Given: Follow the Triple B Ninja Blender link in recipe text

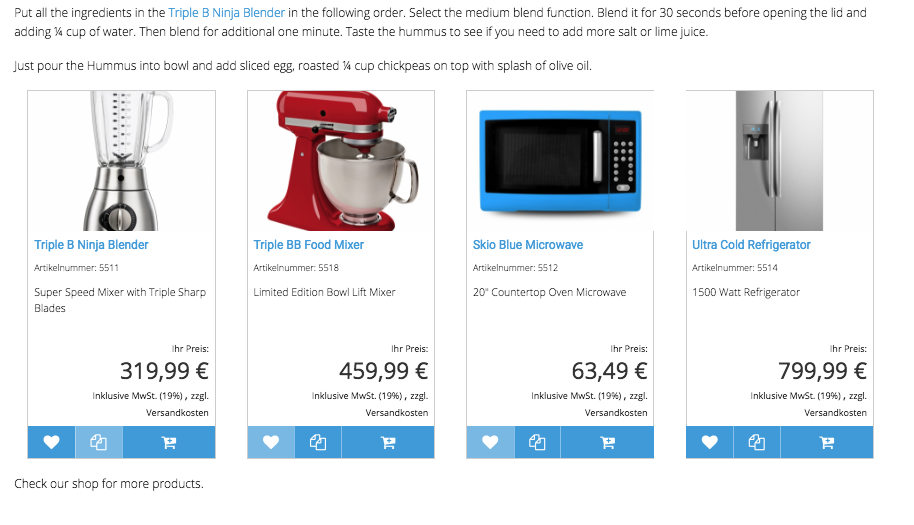Looking at the screenshot, I should coord(226,12).
